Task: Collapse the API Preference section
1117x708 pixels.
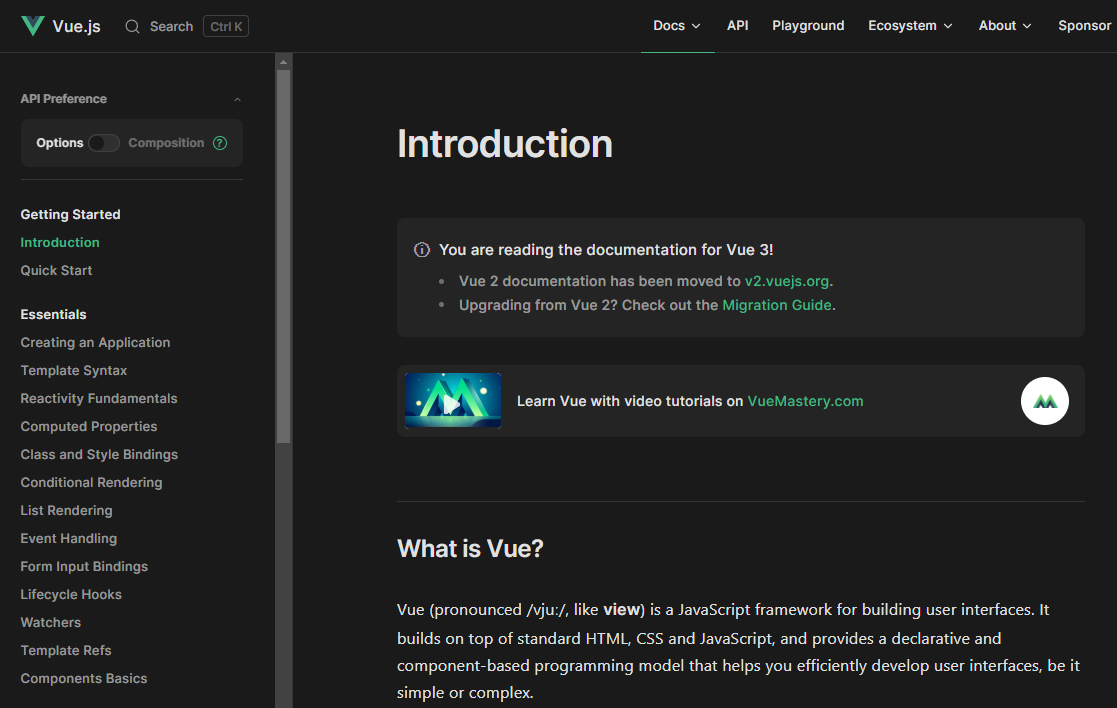Action: coord(237,99)
